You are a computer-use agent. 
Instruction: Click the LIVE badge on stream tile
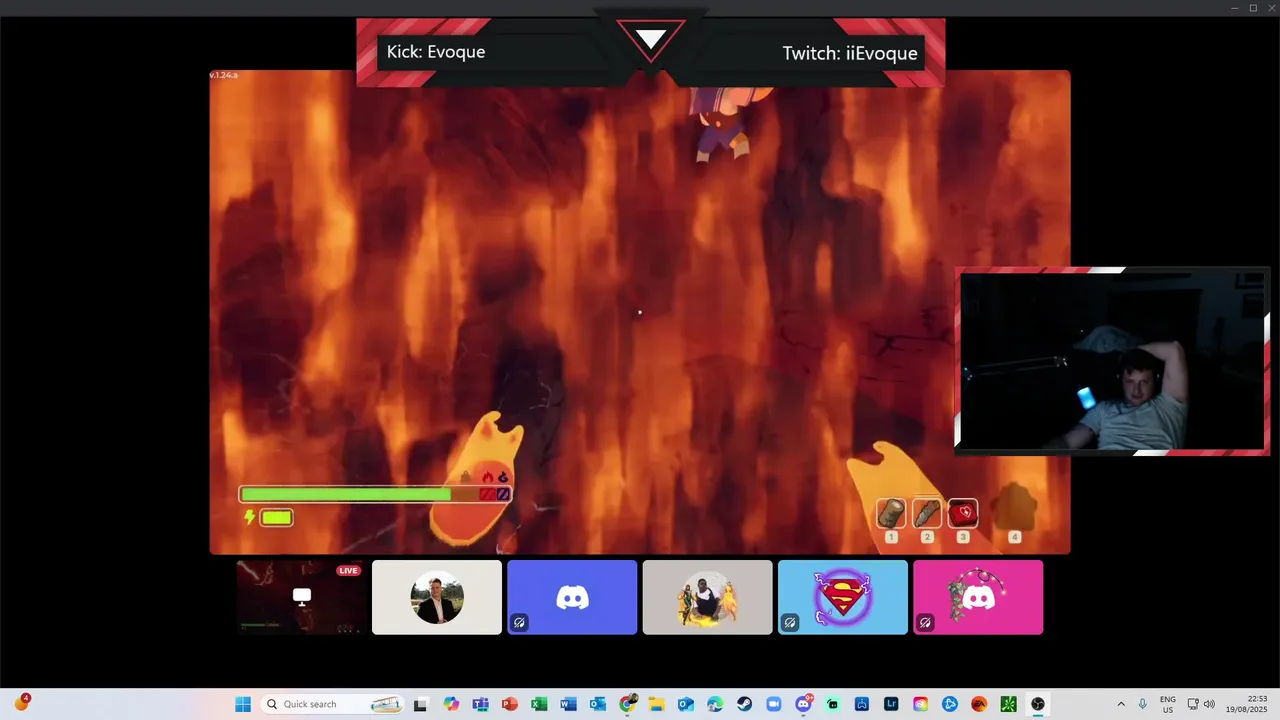pyautogui.click(x=348, y=570)
